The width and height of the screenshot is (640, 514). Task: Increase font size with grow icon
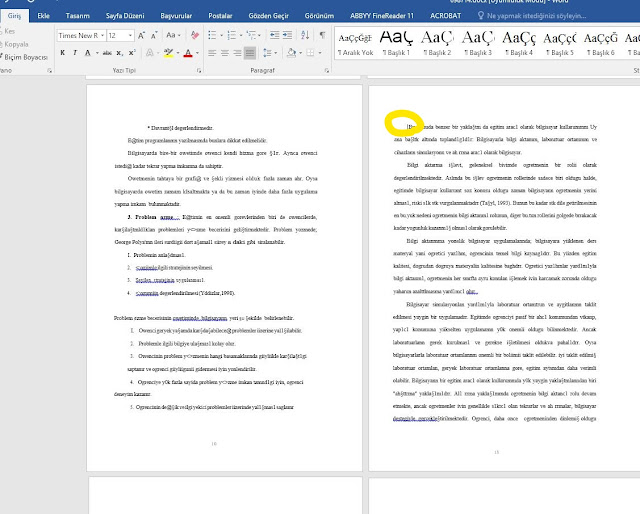tap(141, 36)
